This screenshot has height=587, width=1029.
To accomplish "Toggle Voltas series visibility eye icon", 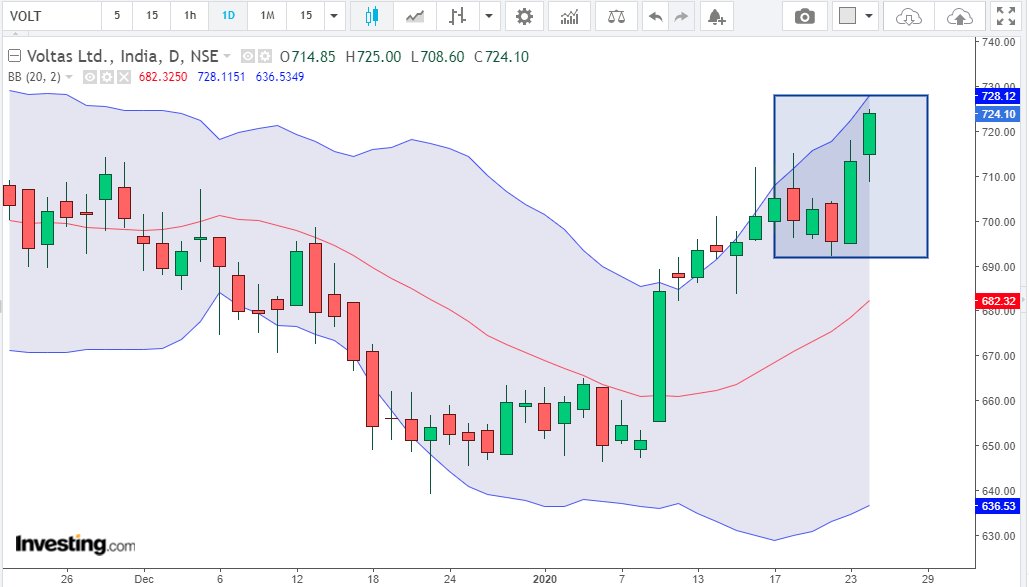I will pyautogui.click(x=247, y=56).
